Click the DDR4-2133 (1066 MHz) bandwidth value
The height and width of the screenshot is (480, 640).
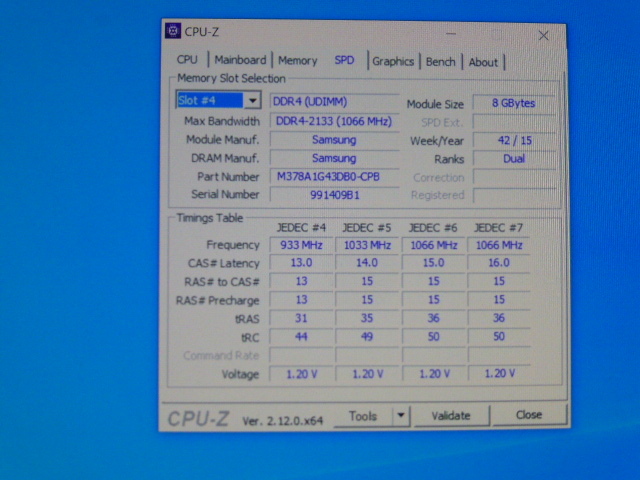pyautogui.click(x=334, y=121)
